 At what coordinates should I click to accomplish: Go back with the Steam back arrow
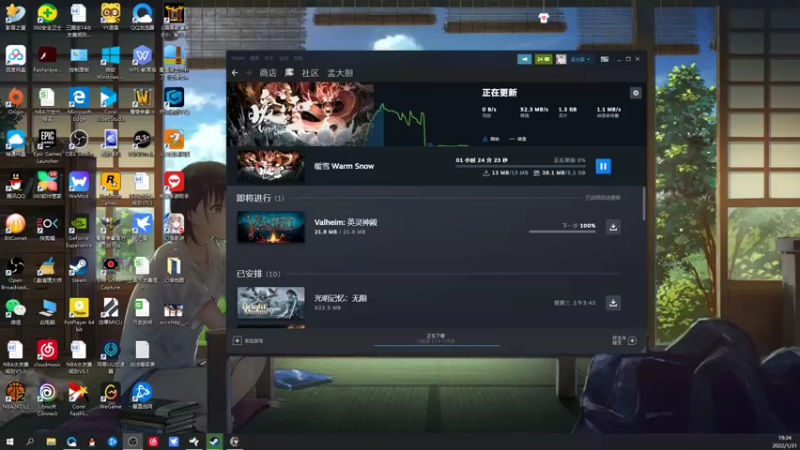point(235,73)
